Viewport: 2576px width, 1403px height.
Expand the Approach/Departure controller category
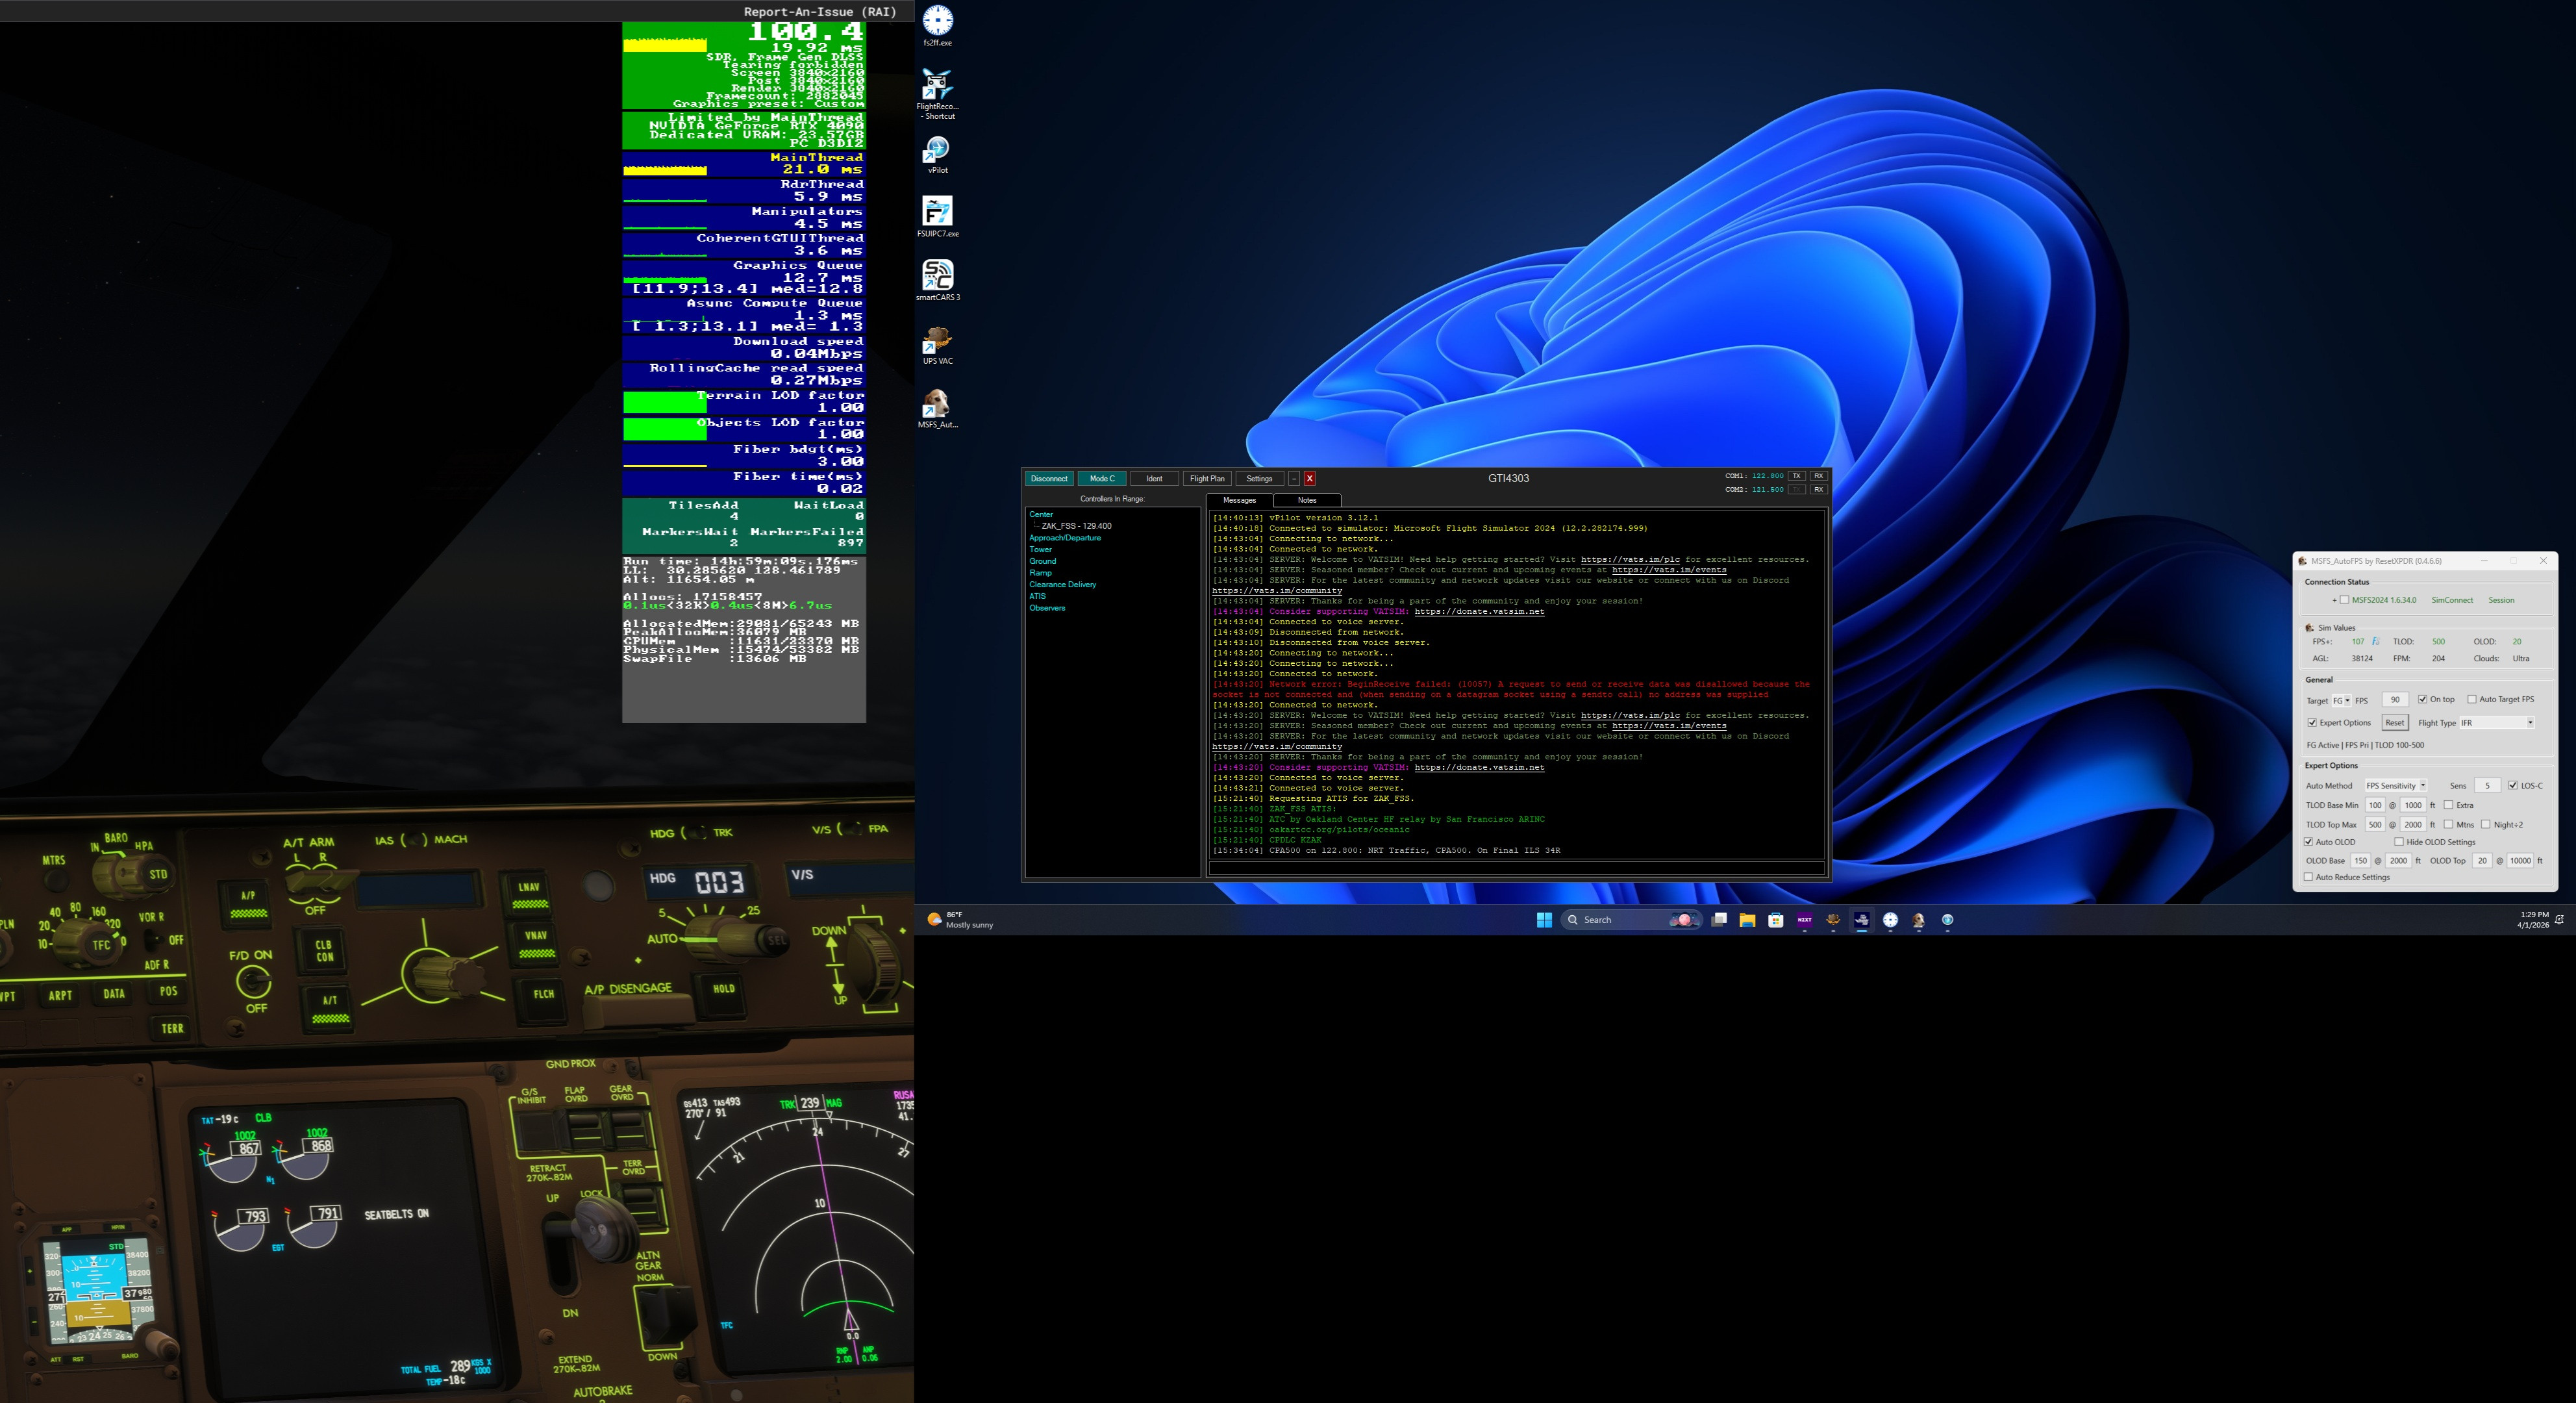click(1065, 538)
